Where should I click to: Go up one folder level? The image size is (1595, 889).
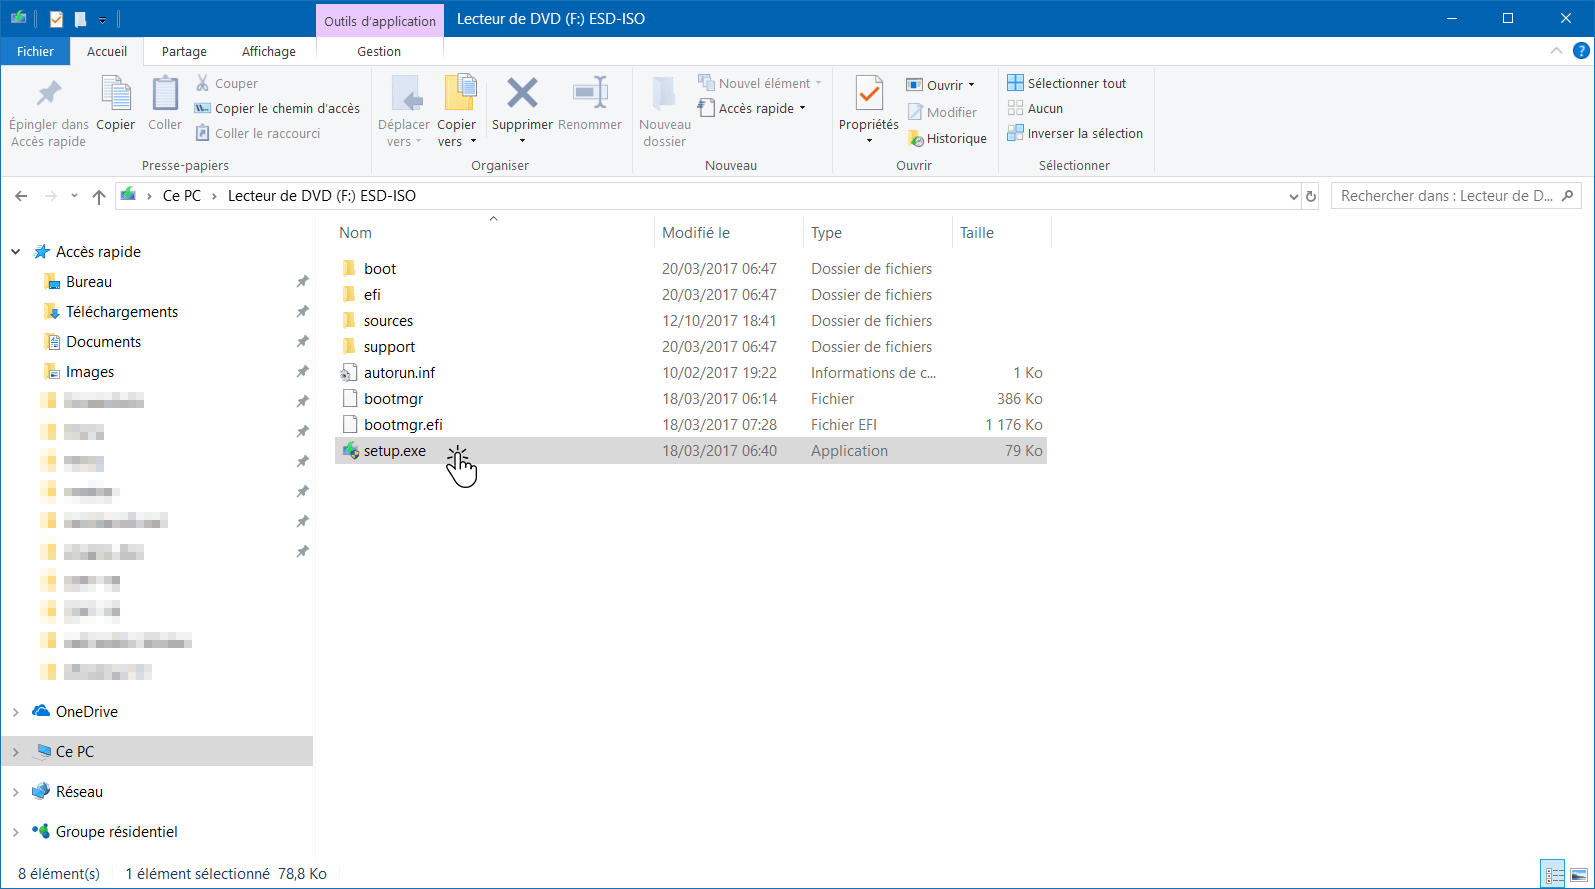(99, 196)
